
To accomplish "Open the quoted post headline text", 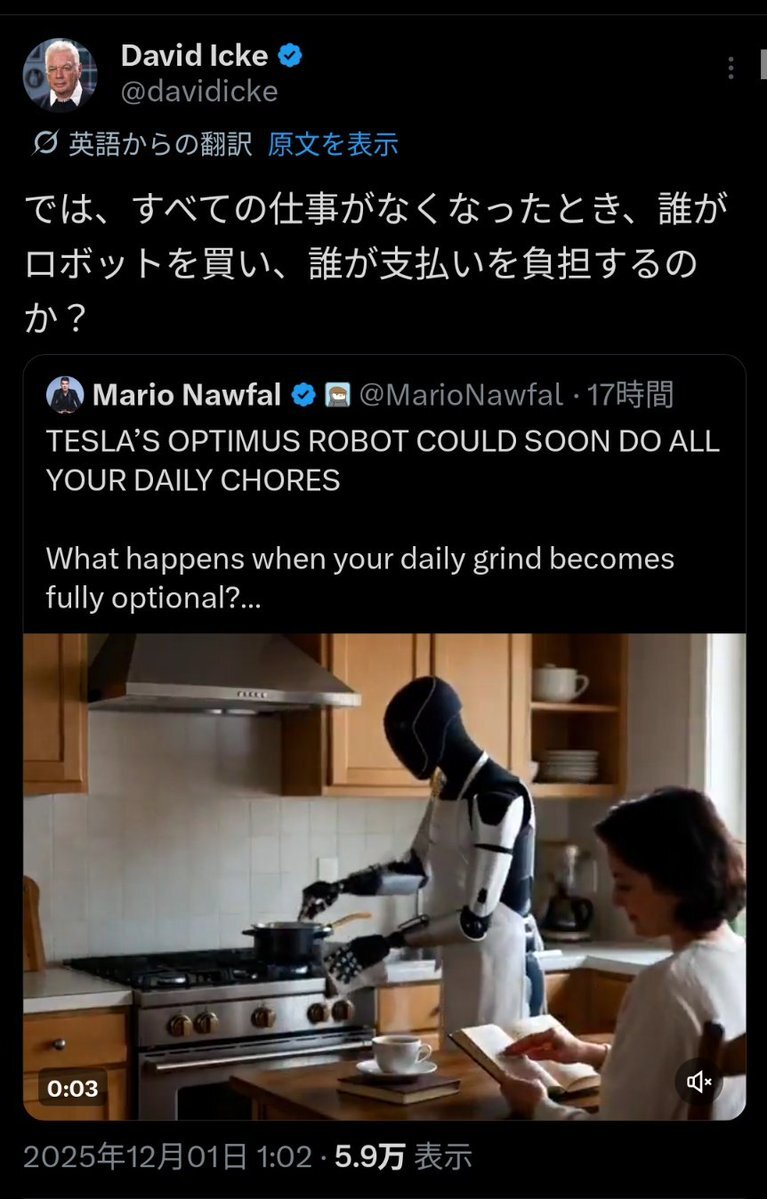I will [382, 460].
